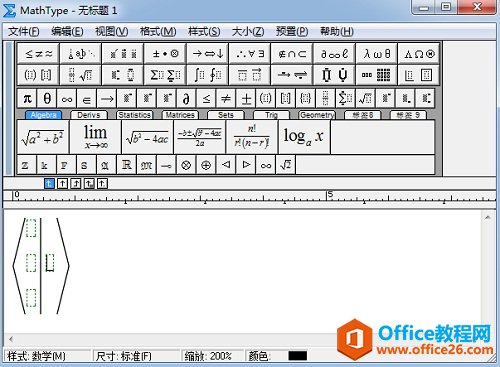
Task: Insert sqrt(a²+b²) expression
Action: tap(43, 137)
